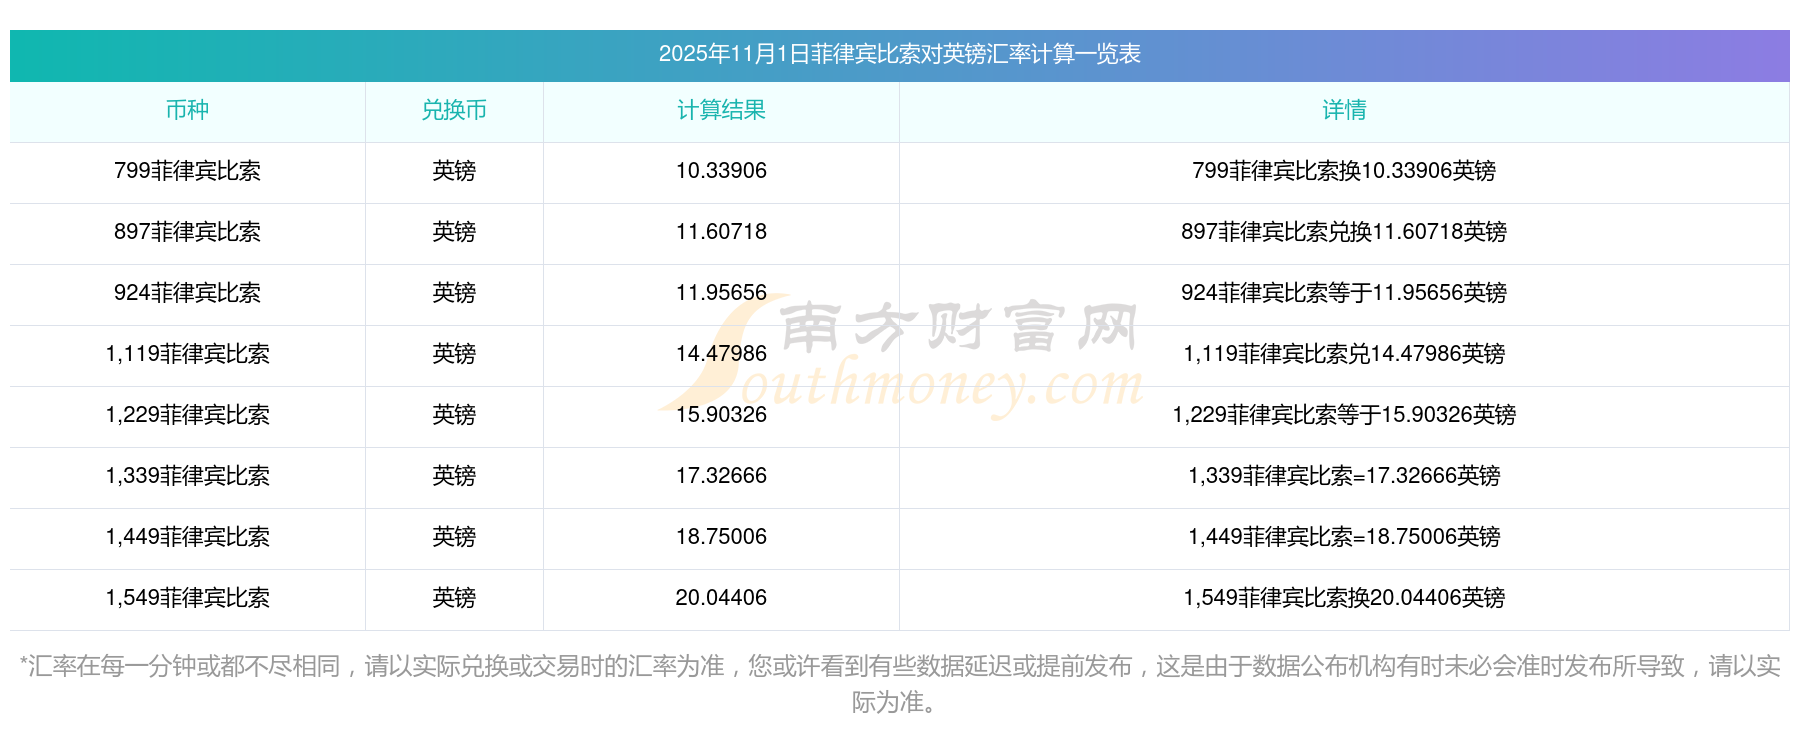Screen dimensions: 1800x733
Task: Click the 924菲律宾比索等于11.95656英镑 detail cell
Action: (x=1344, y=293)
